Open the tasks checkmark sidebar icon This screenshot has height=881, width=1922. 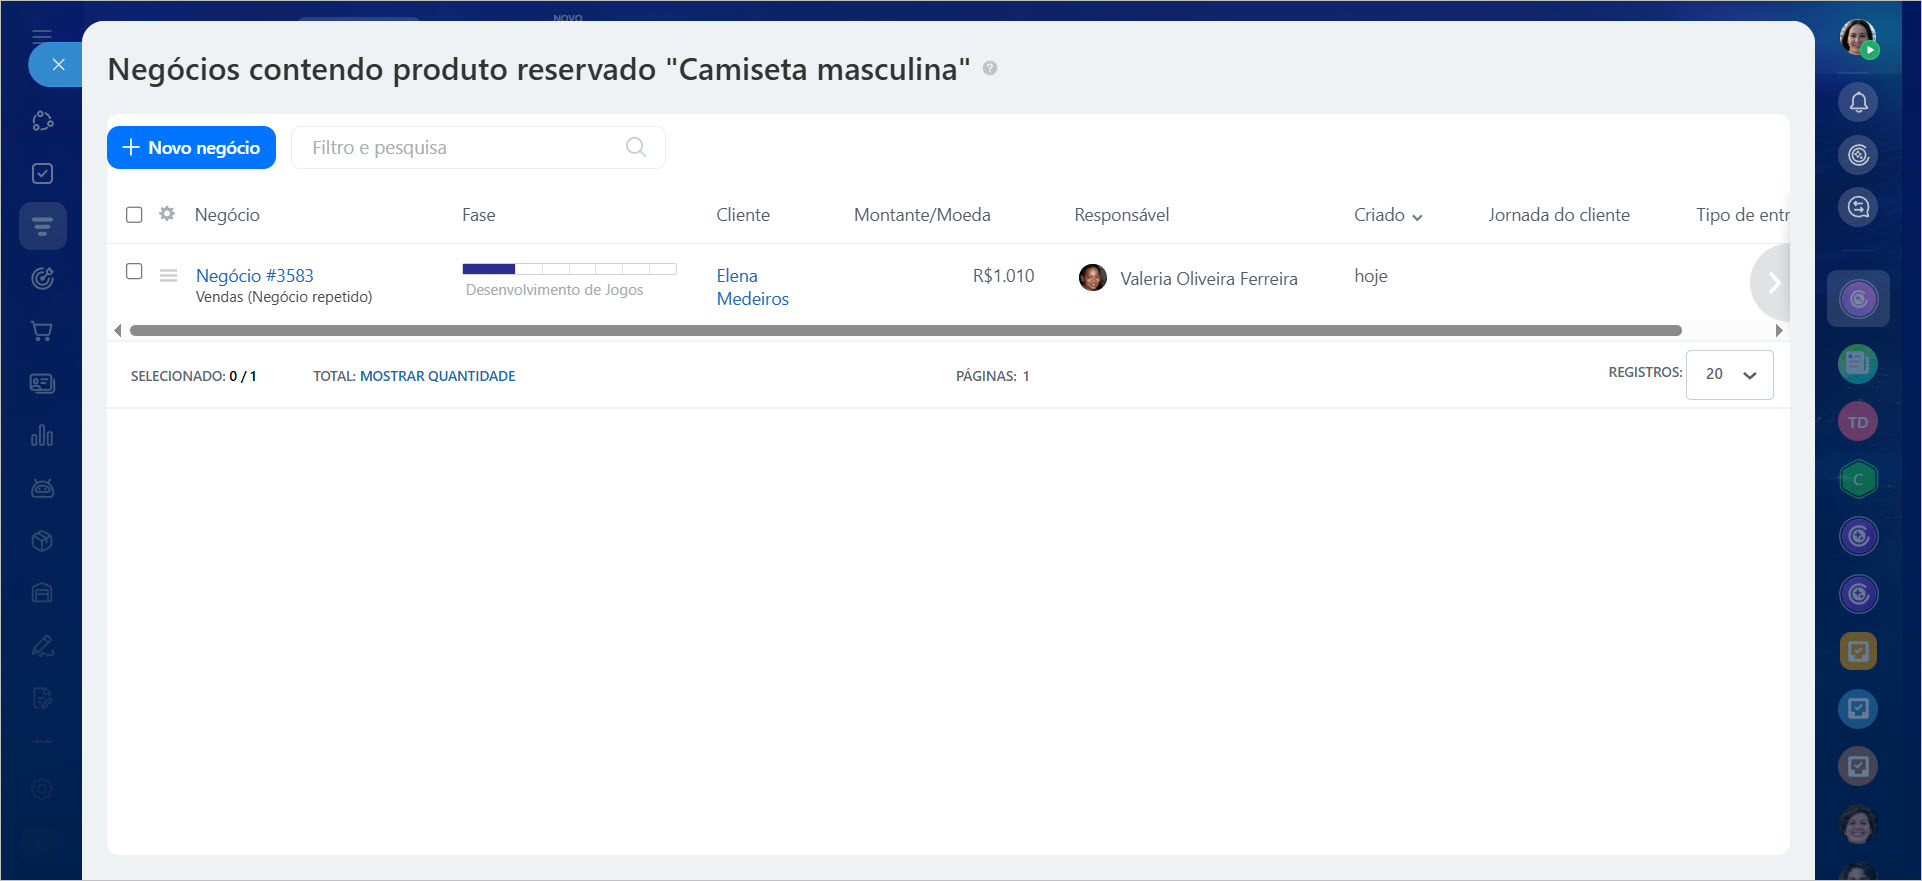42,174
